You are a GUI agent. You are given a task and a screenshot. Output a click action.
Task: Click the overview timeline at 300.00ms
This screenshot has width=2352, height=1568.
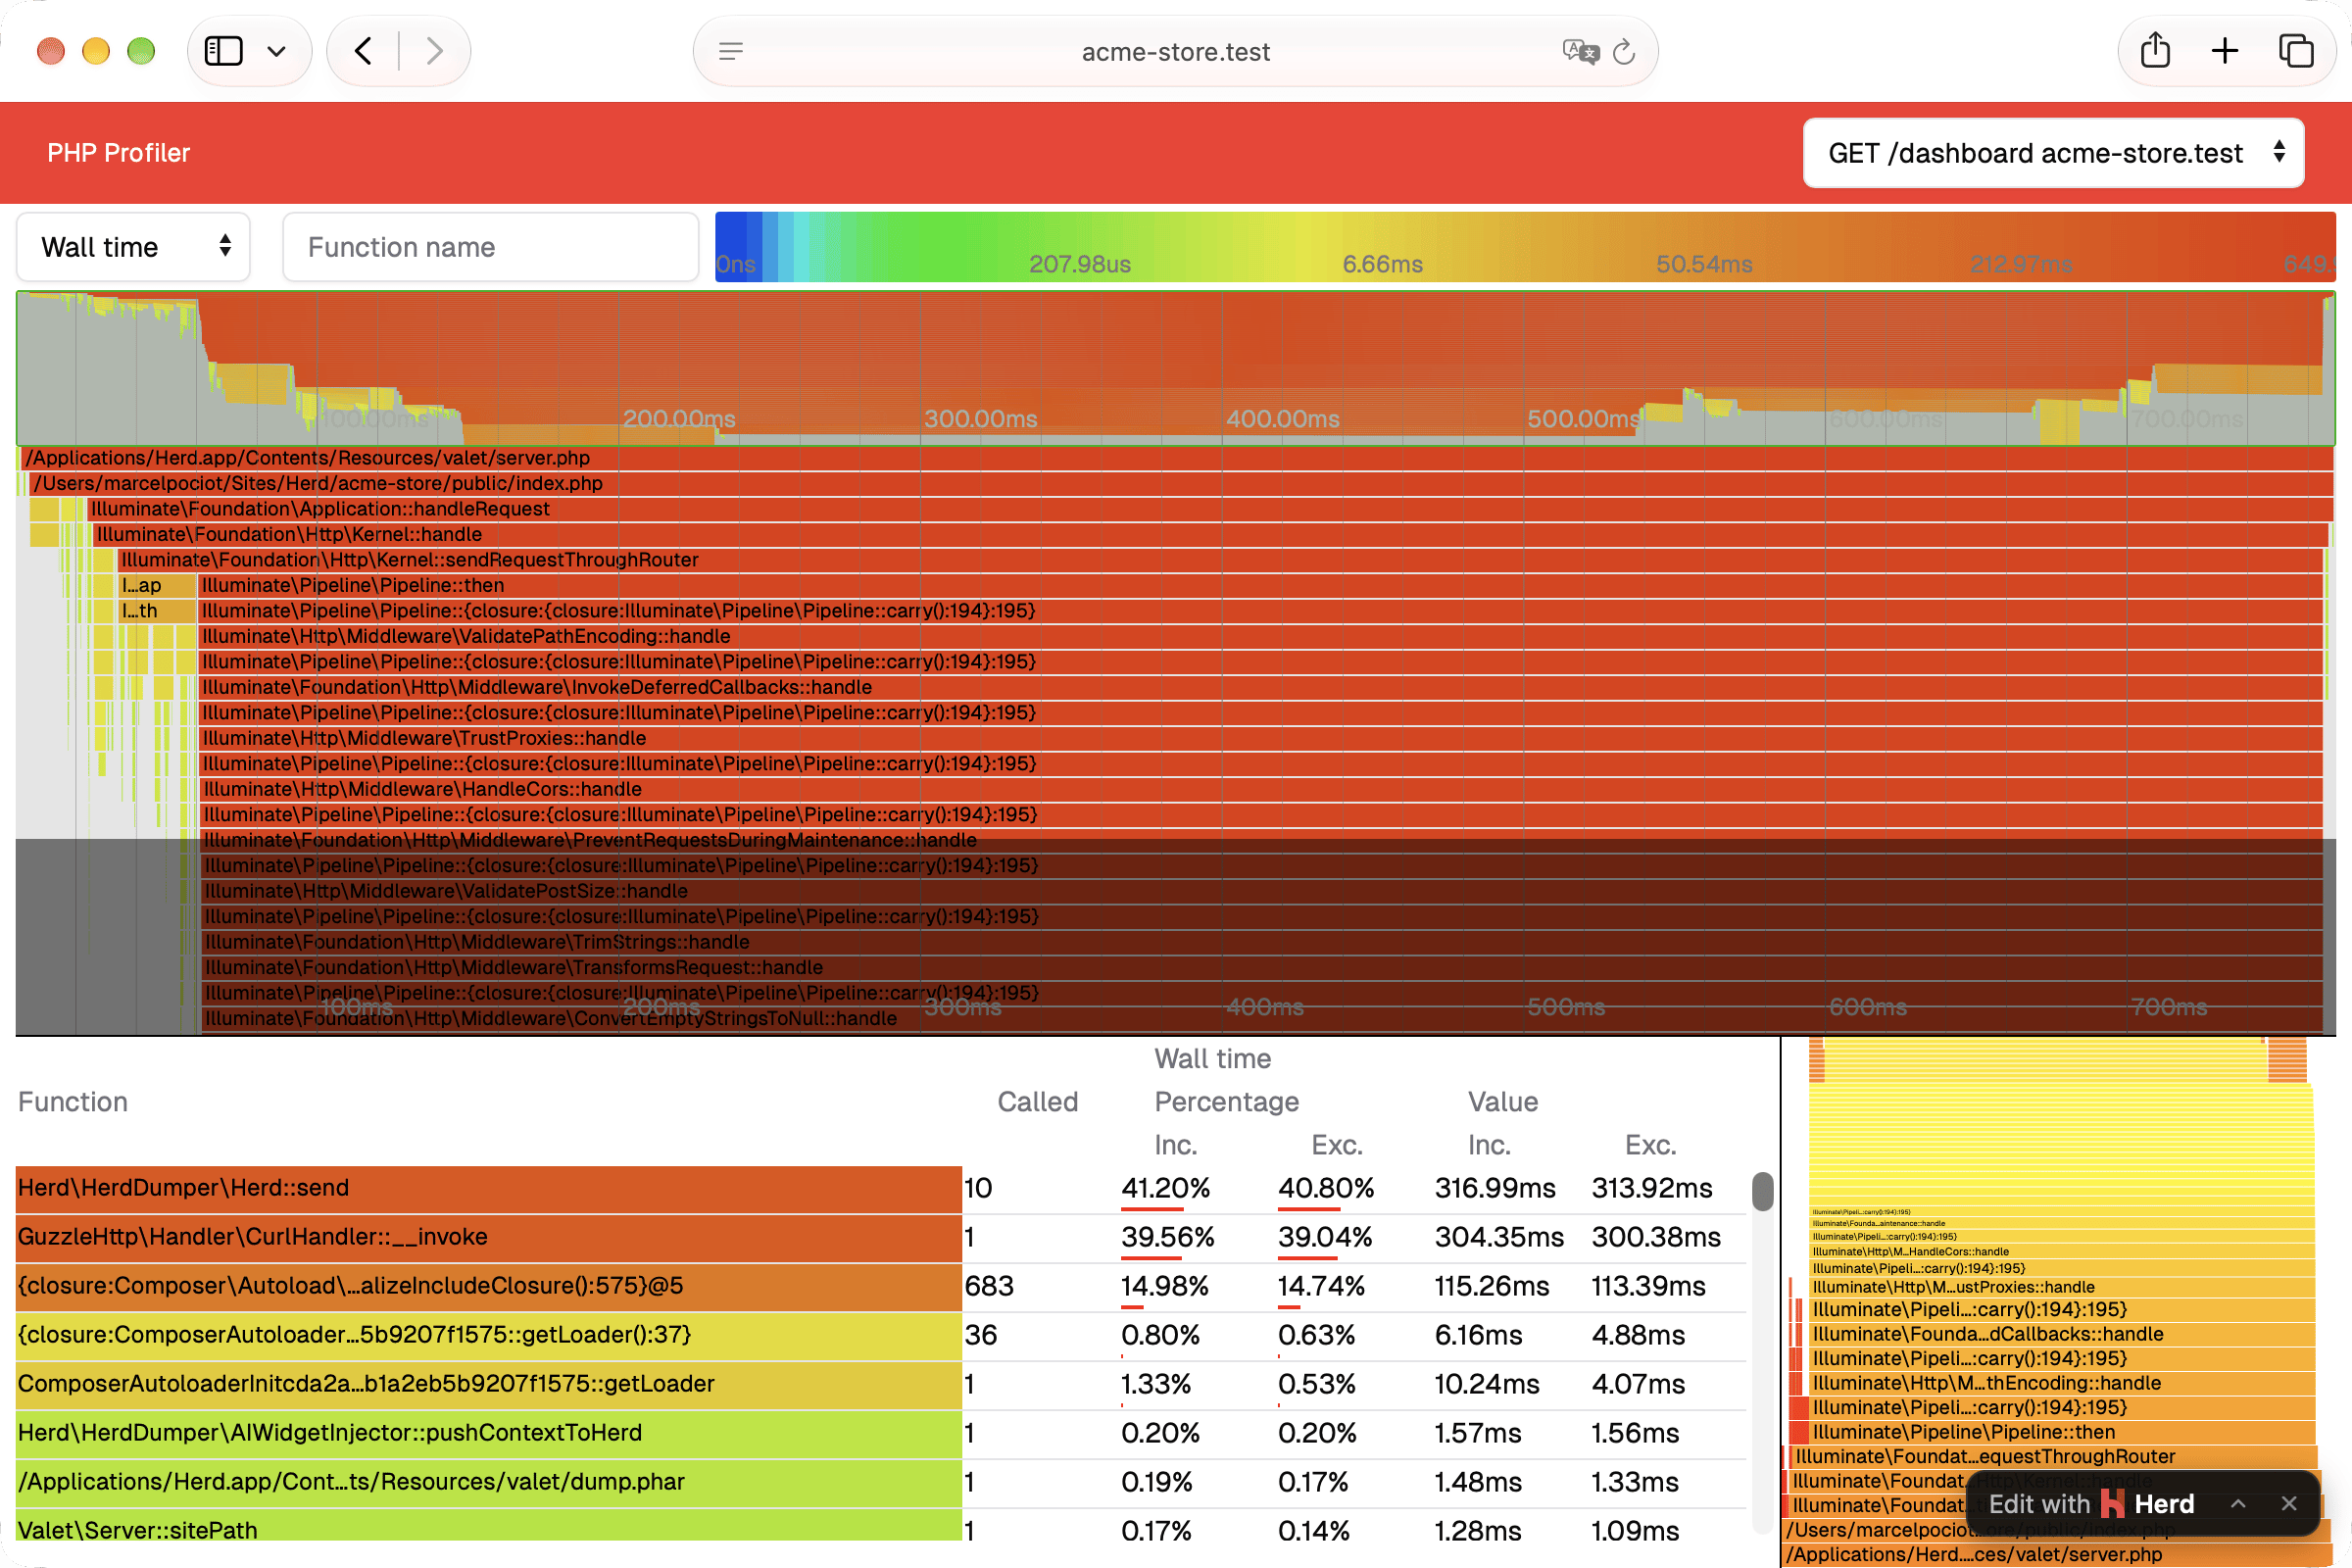click(x=980, y=419)
